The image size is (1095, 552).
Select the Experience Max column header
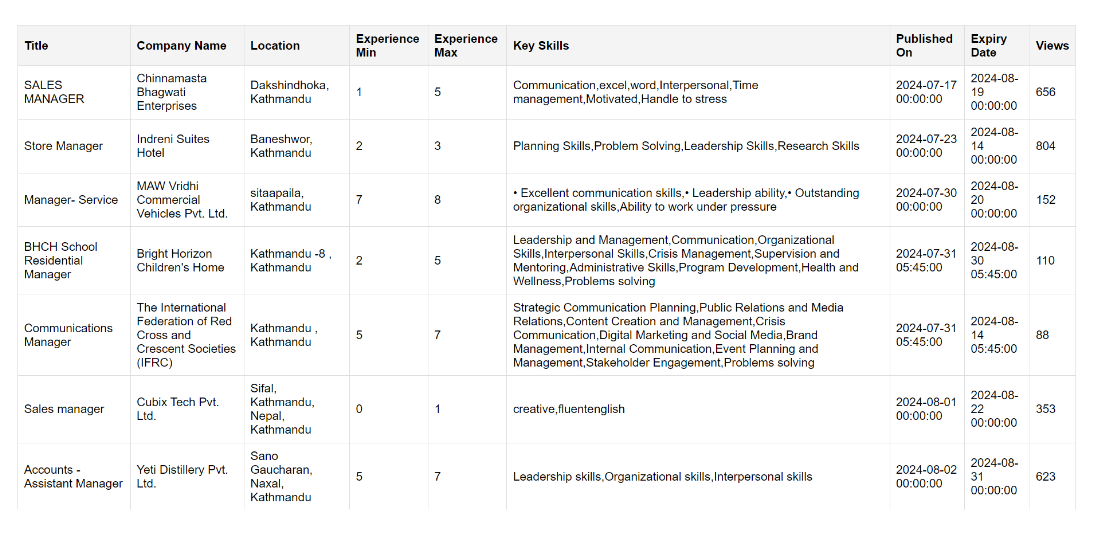(465, 46)
